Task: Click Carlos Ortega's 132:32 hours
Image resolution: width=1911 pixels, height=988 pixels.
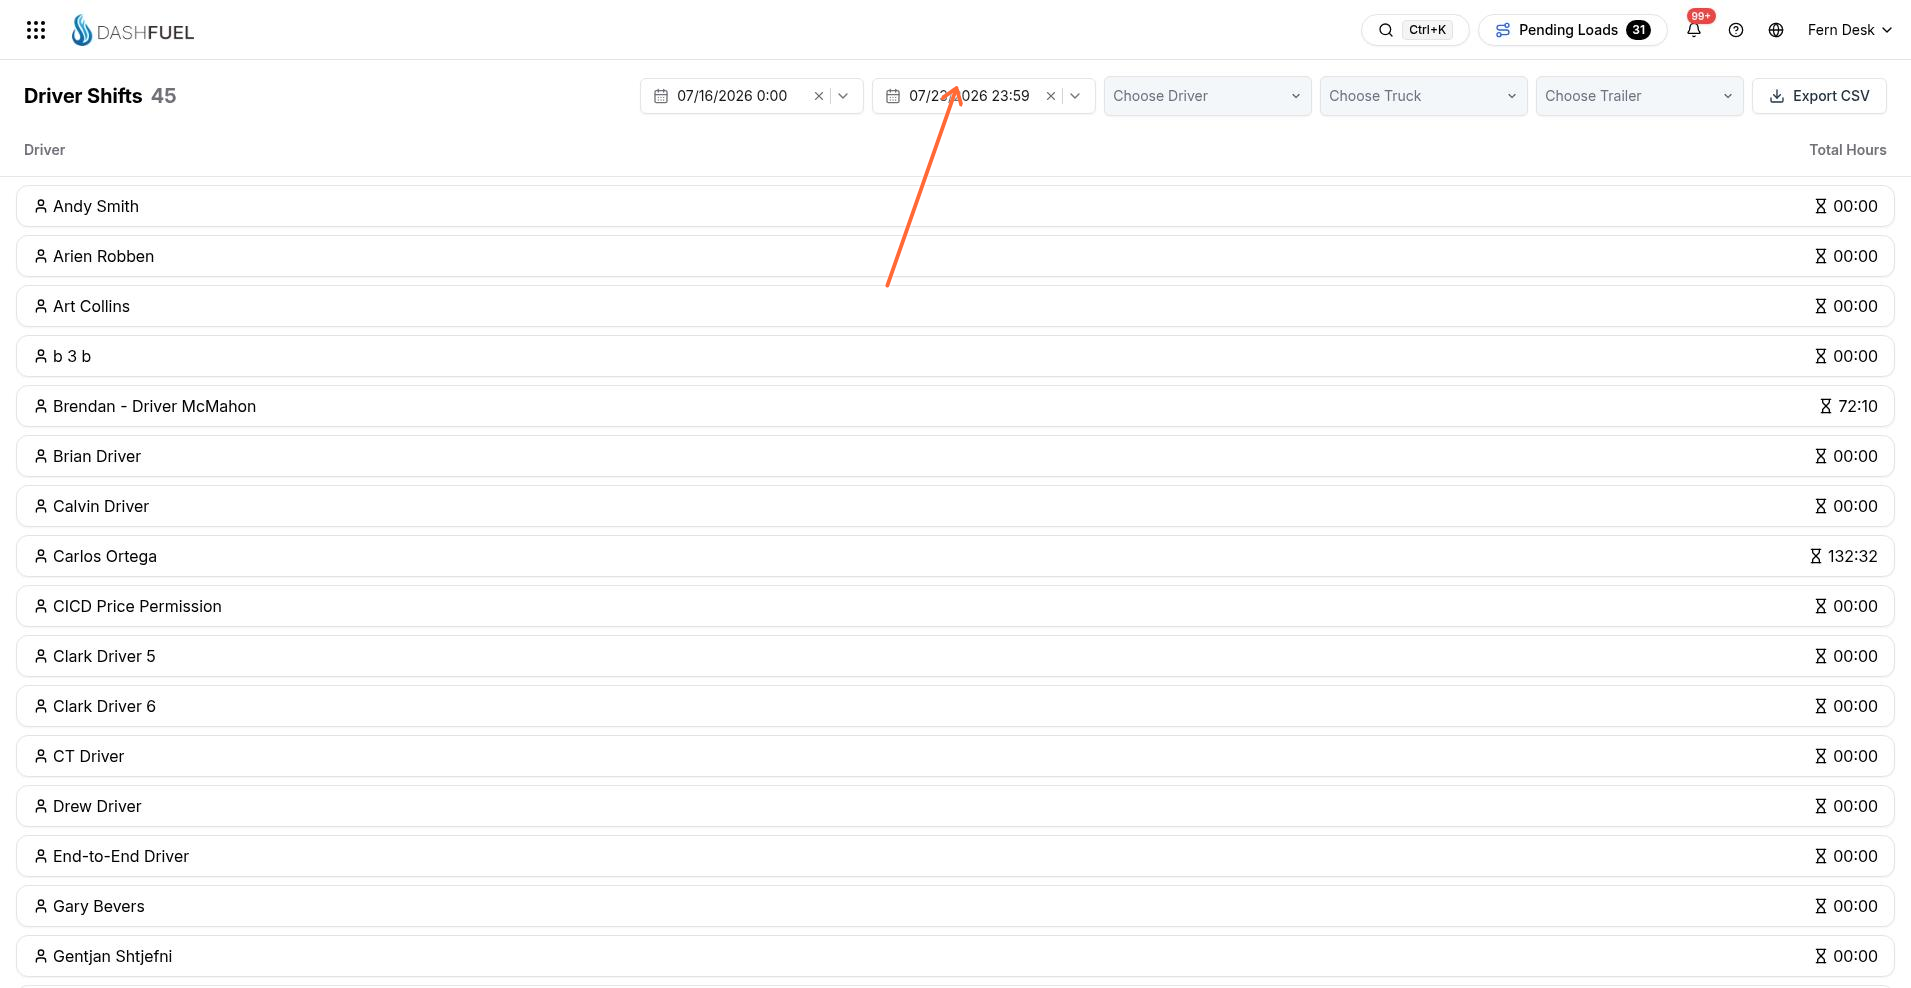Action: tap(1852, 556)
